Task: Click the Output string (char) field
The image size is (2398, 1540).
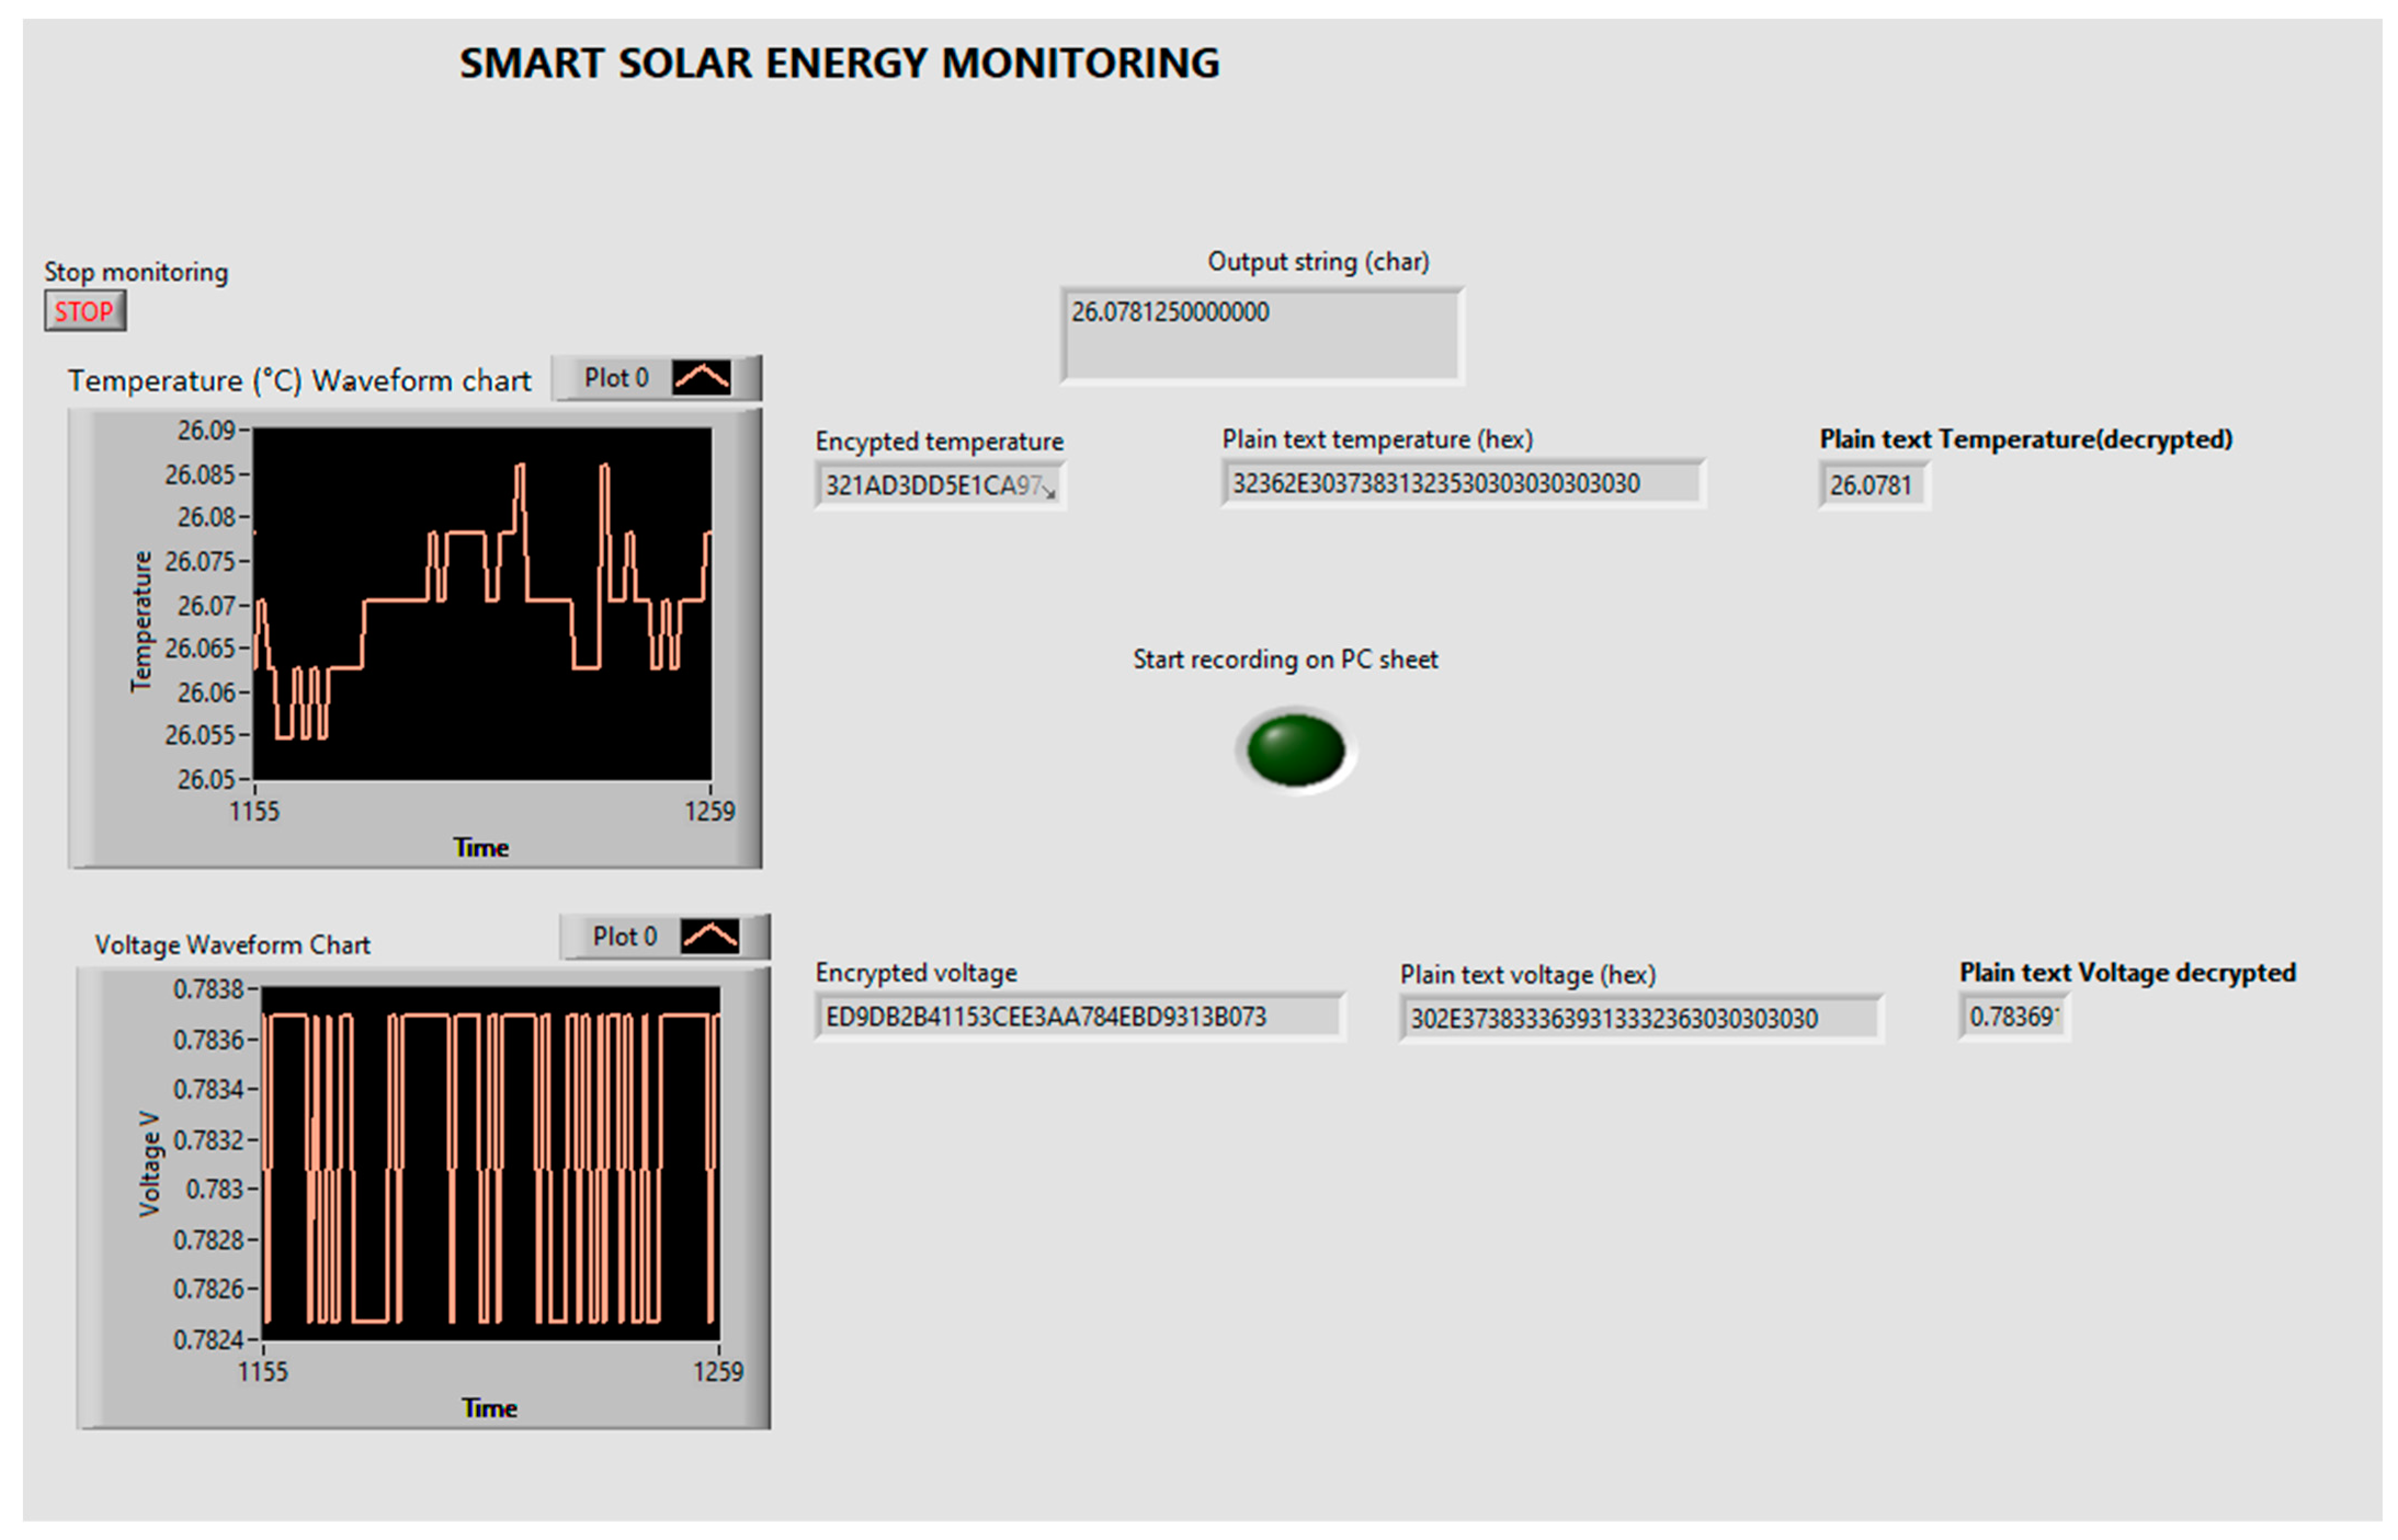Action: [x=1261, y=334]
